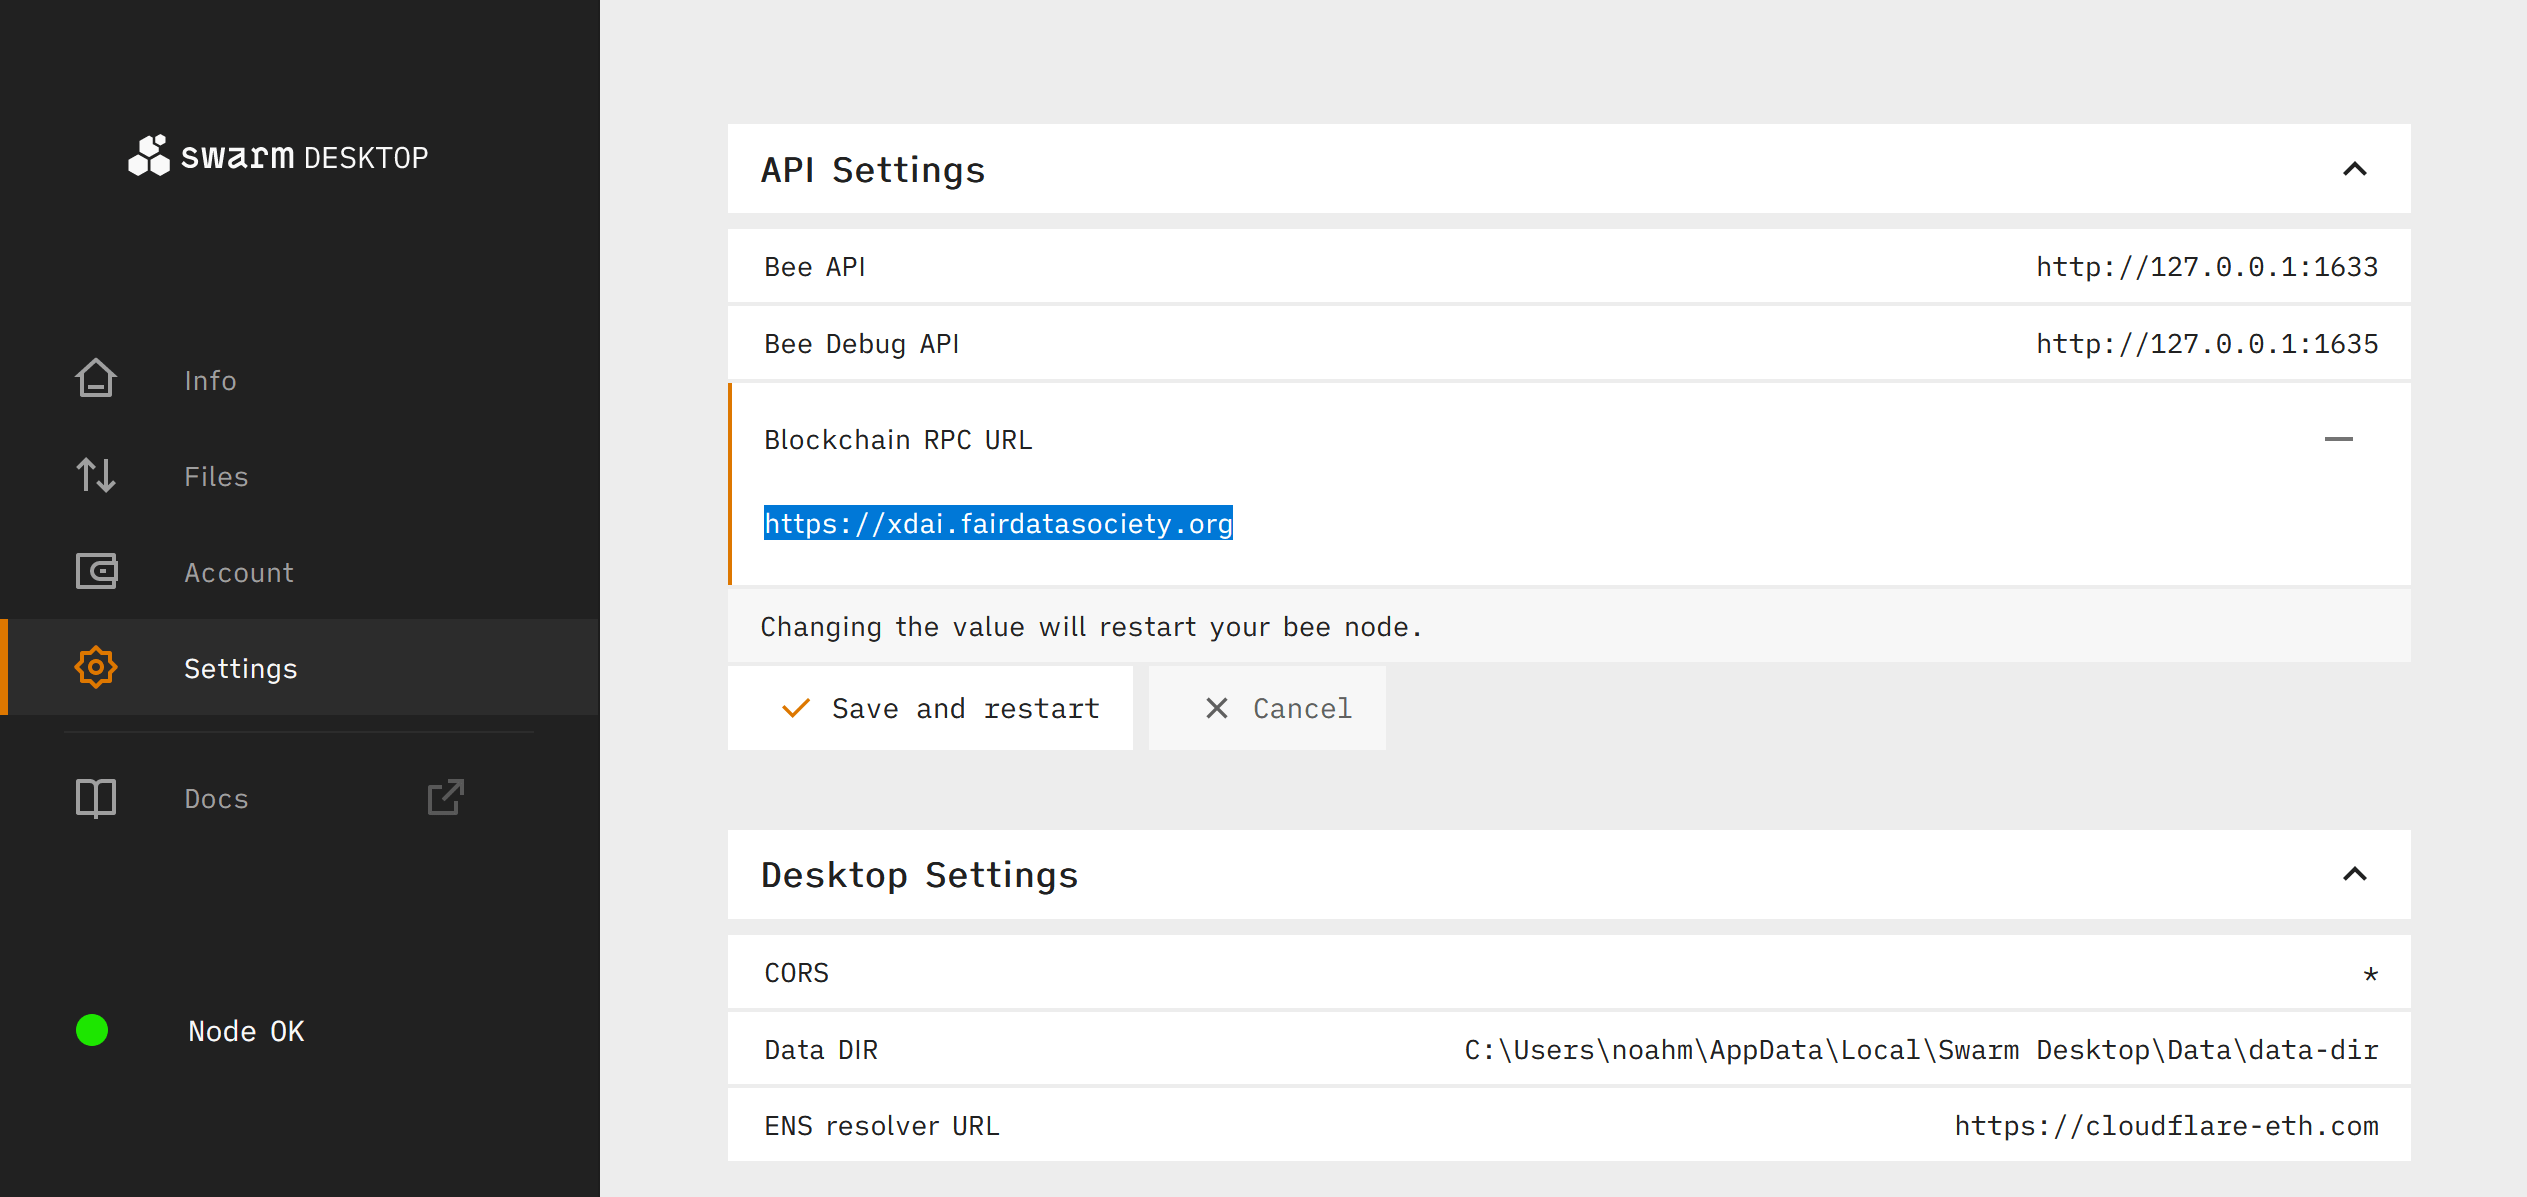Screen dimensions: 2527x1197
Task: Click the Files up-down arrows icon
Action: coord(96,475)
